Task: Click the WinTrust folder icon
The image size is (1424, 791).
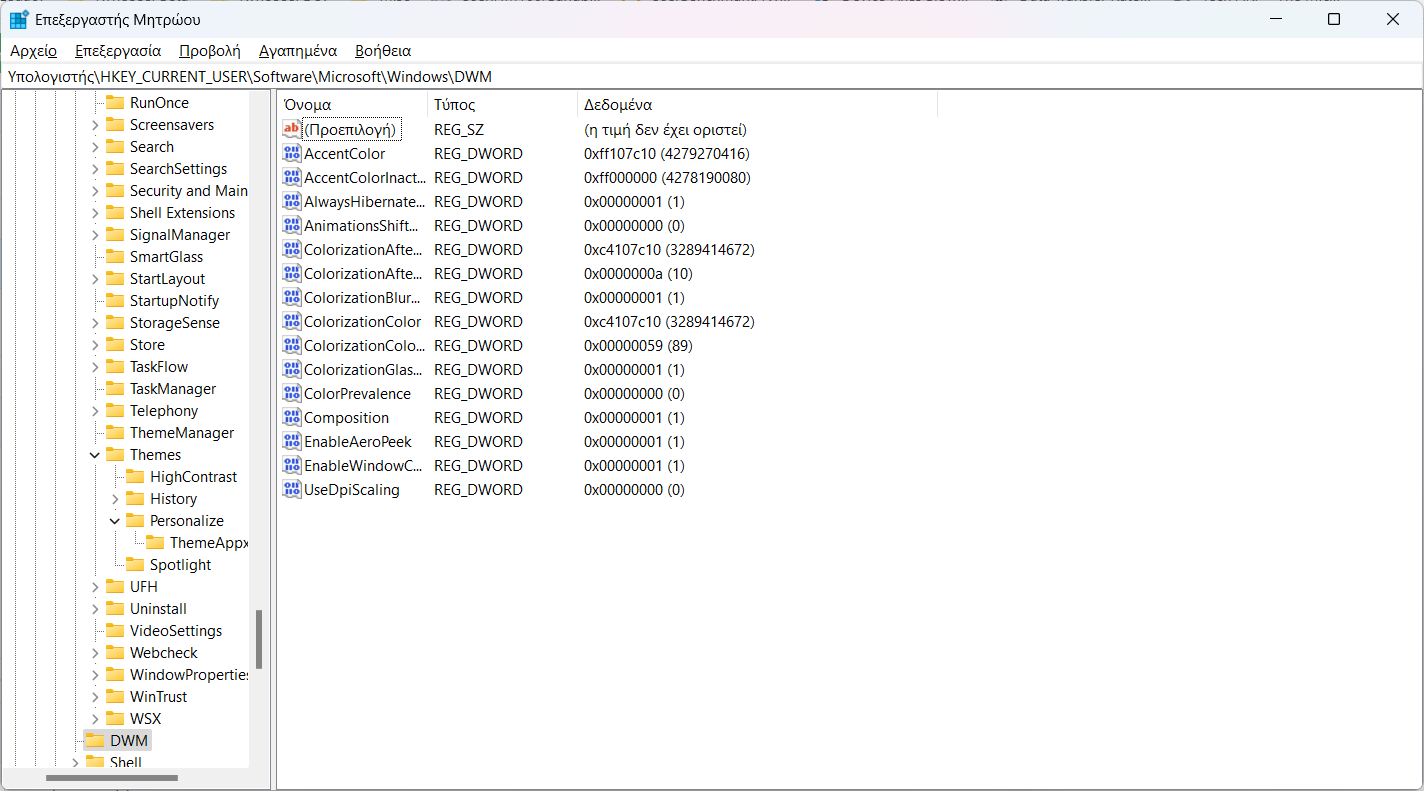Action: pyautogui.click(x=114, y=697)
